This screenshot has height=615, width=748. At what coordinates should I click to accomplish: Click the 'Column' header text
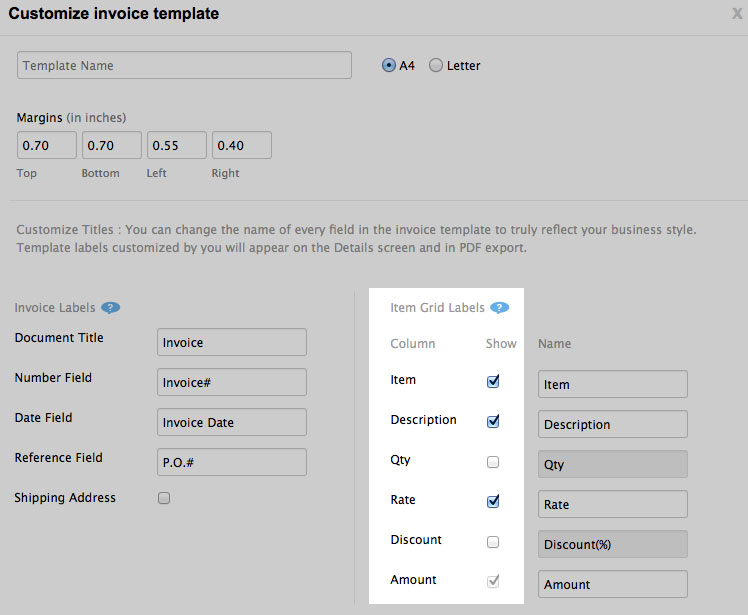click(413, 344)
